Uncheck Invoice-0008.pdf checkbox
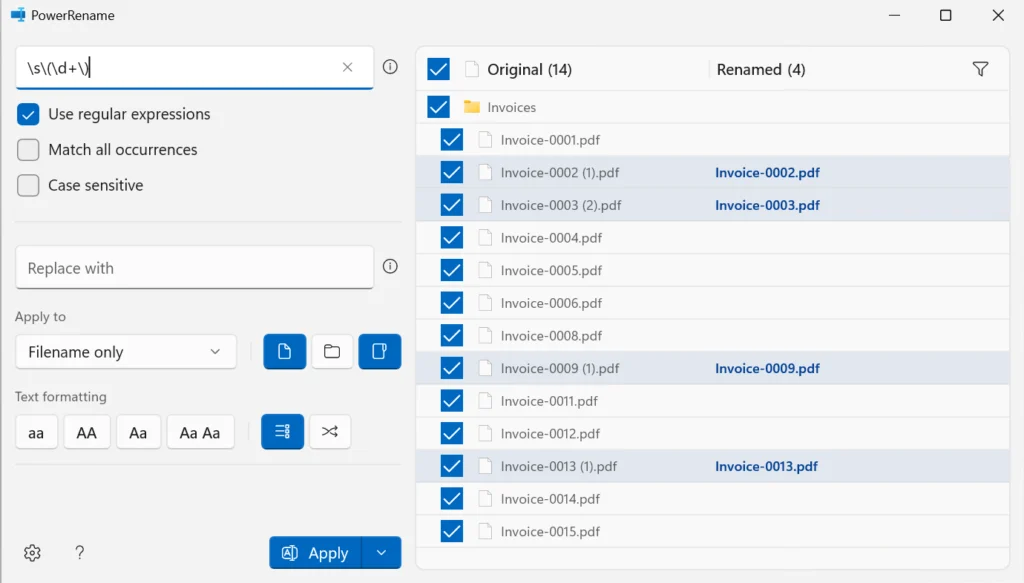Image resolution: width=1024 pixels, height=583 pixels. click(451, 336)
